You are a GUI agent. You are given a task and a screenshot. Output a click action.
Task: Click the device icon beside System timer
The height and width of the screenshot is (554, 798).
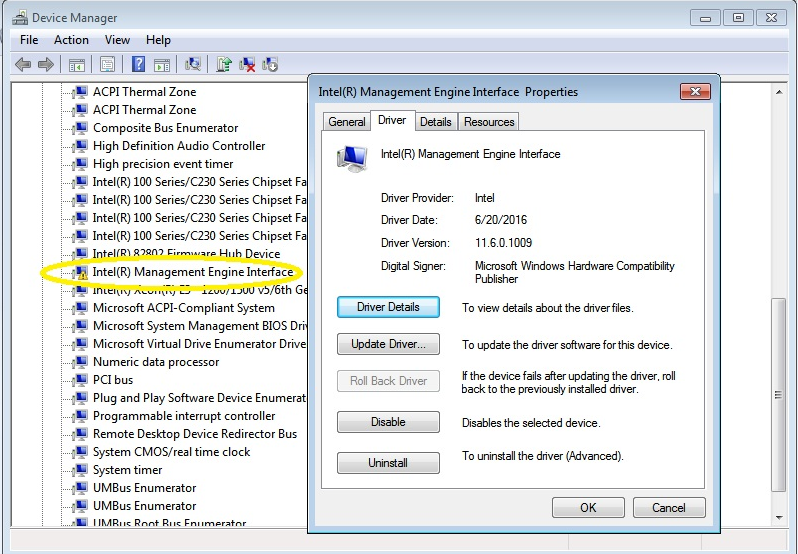[79, 470]
